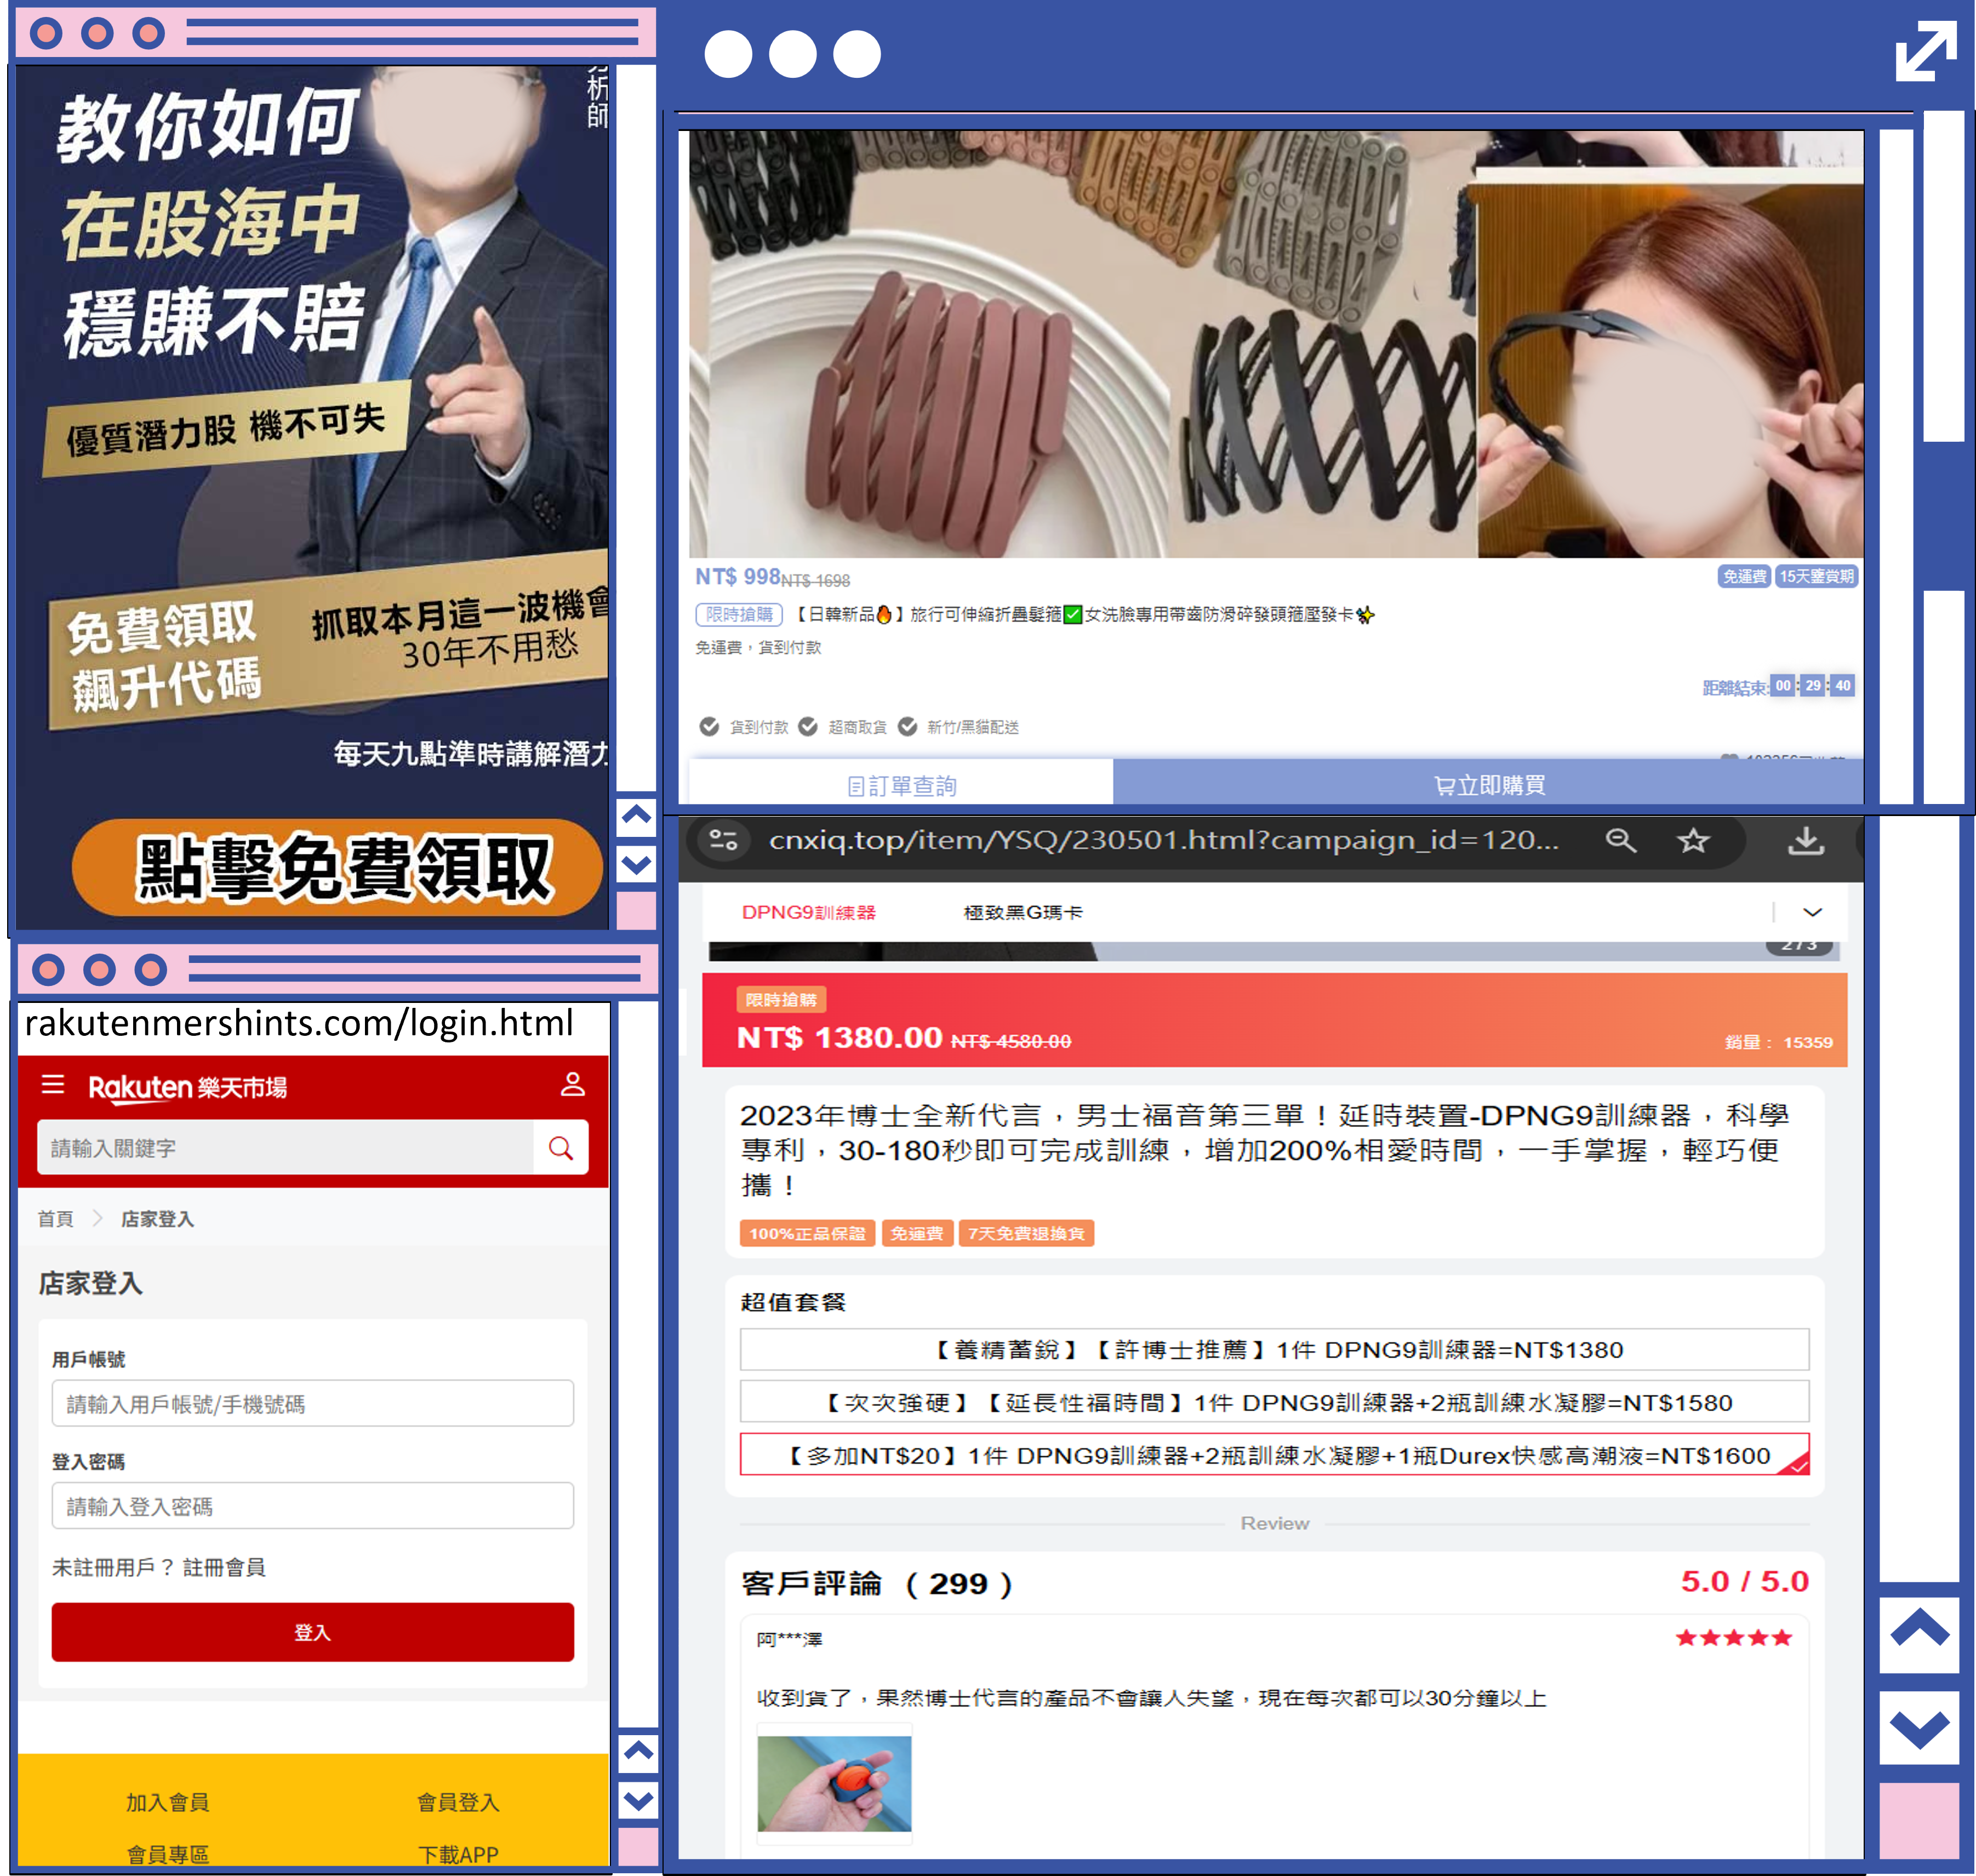The height and width of the screenshot is (1876, 1976).
Task: Click the zoom magnifier icon in the address bar
Action: [1620, 840]
